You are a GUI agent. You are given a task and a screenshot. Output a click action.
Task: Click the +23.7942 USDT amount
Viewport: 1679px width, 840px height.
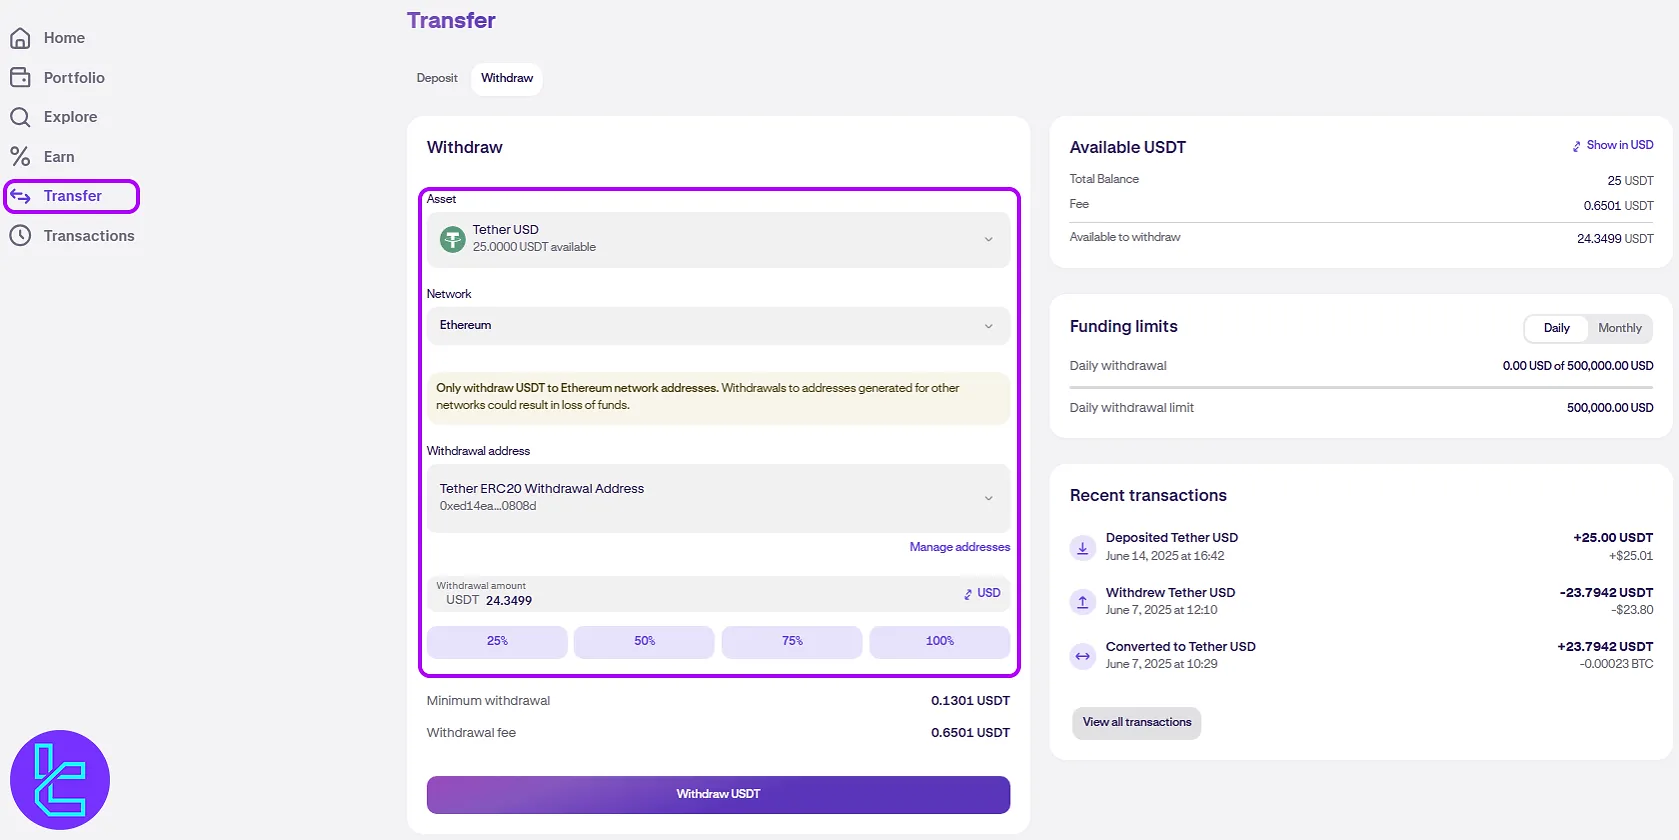coord(1605,647)
